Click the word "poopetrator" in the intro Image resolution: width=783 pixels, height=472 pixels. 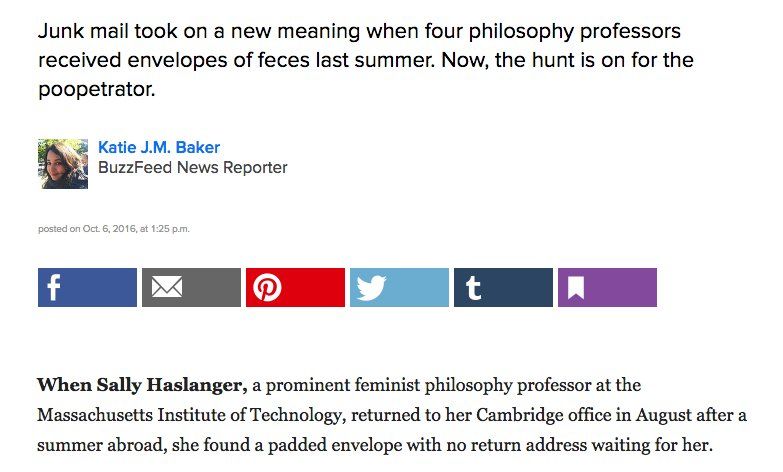tap(97, 89)
